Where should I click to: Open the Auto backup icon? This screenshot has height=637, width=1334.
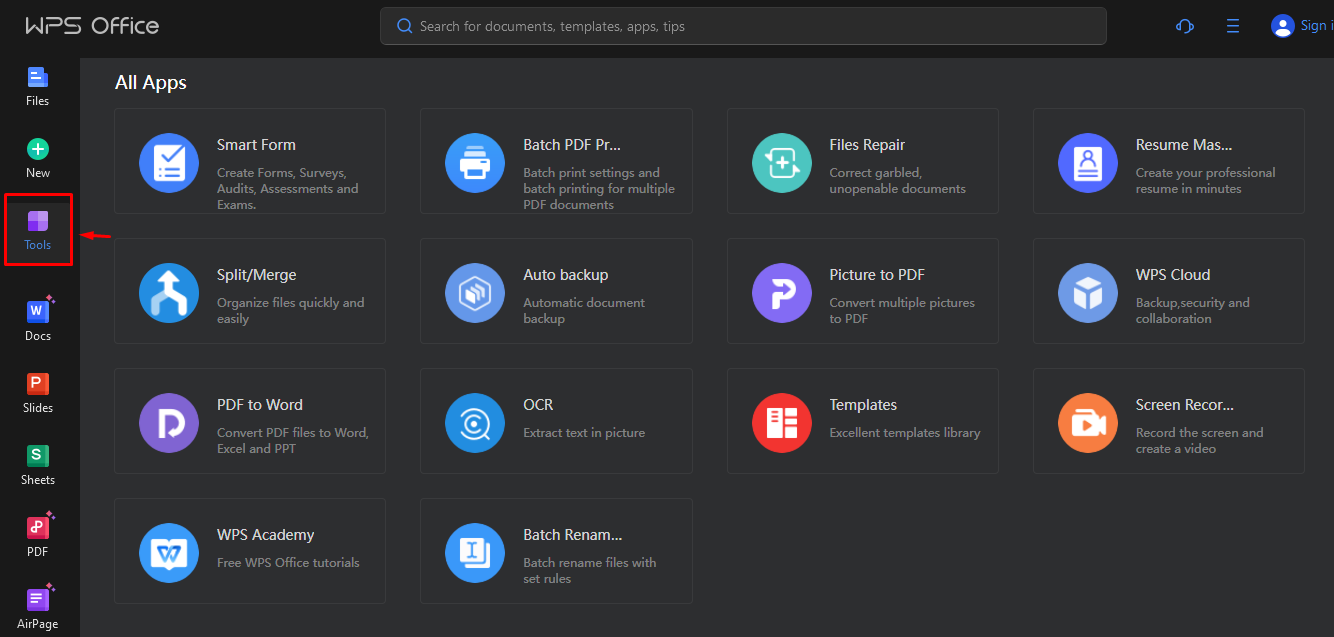475,292
